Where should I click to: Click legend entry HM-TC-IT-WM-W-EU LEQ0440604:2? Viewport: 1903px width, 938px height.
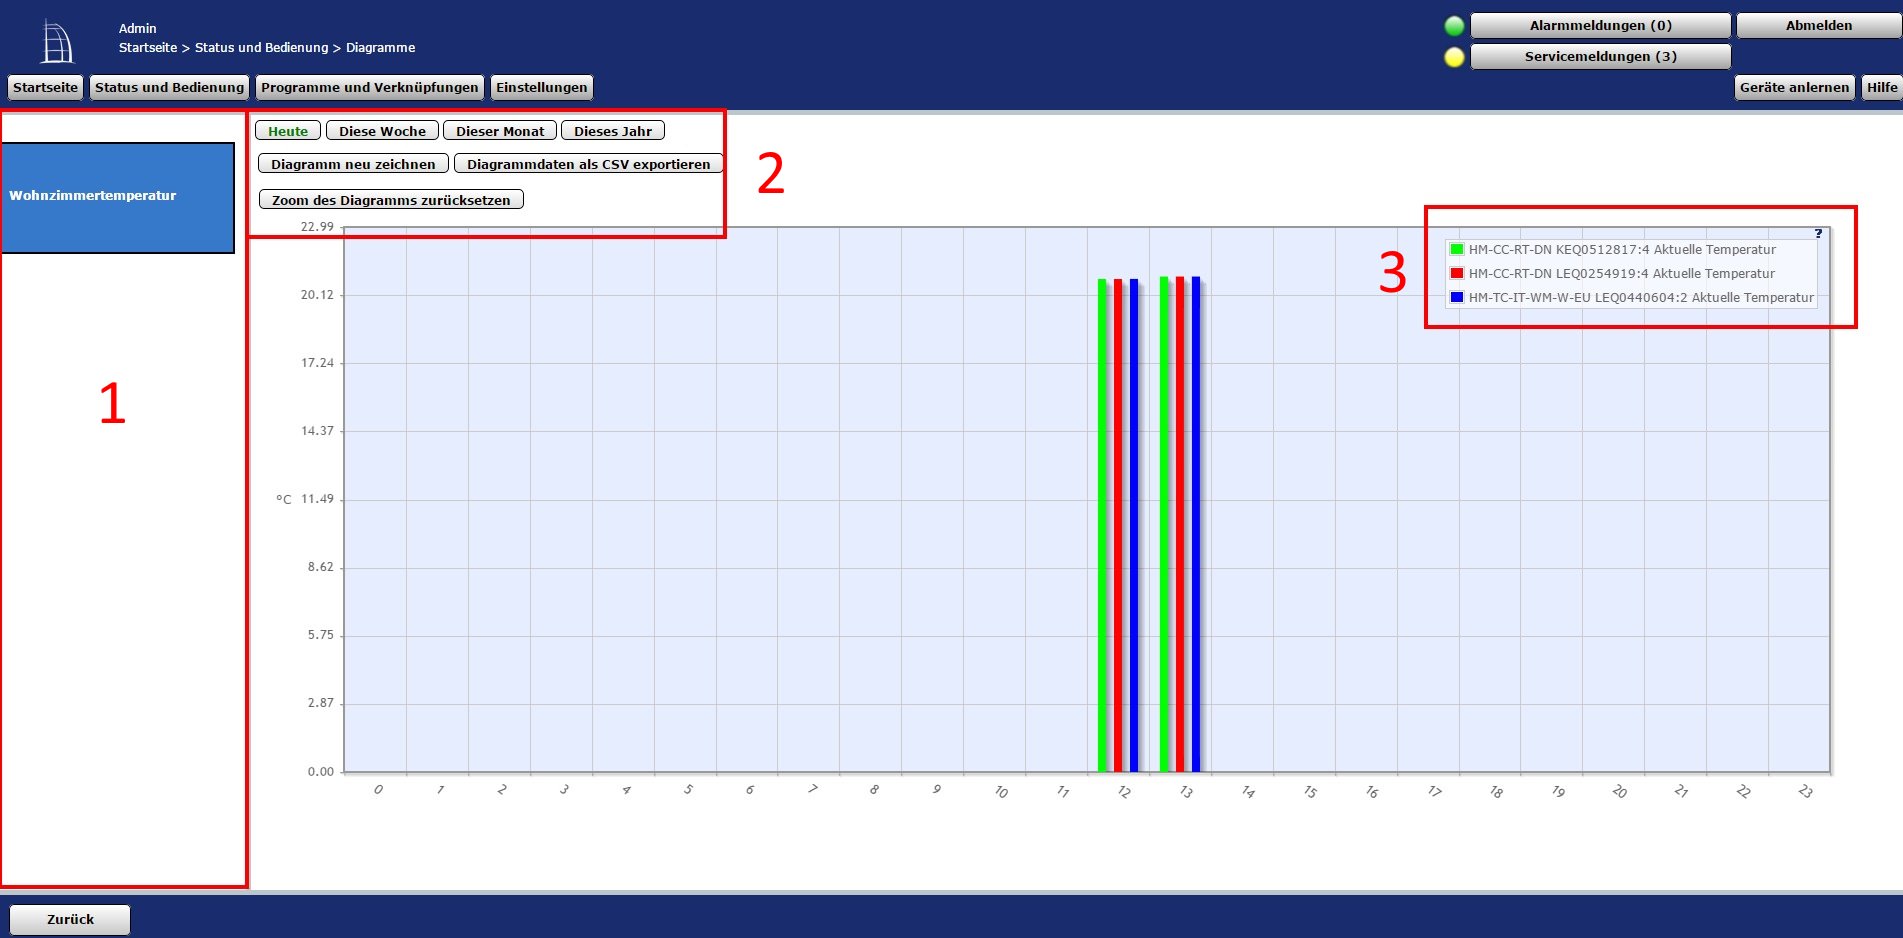(x=1641, y=298)
